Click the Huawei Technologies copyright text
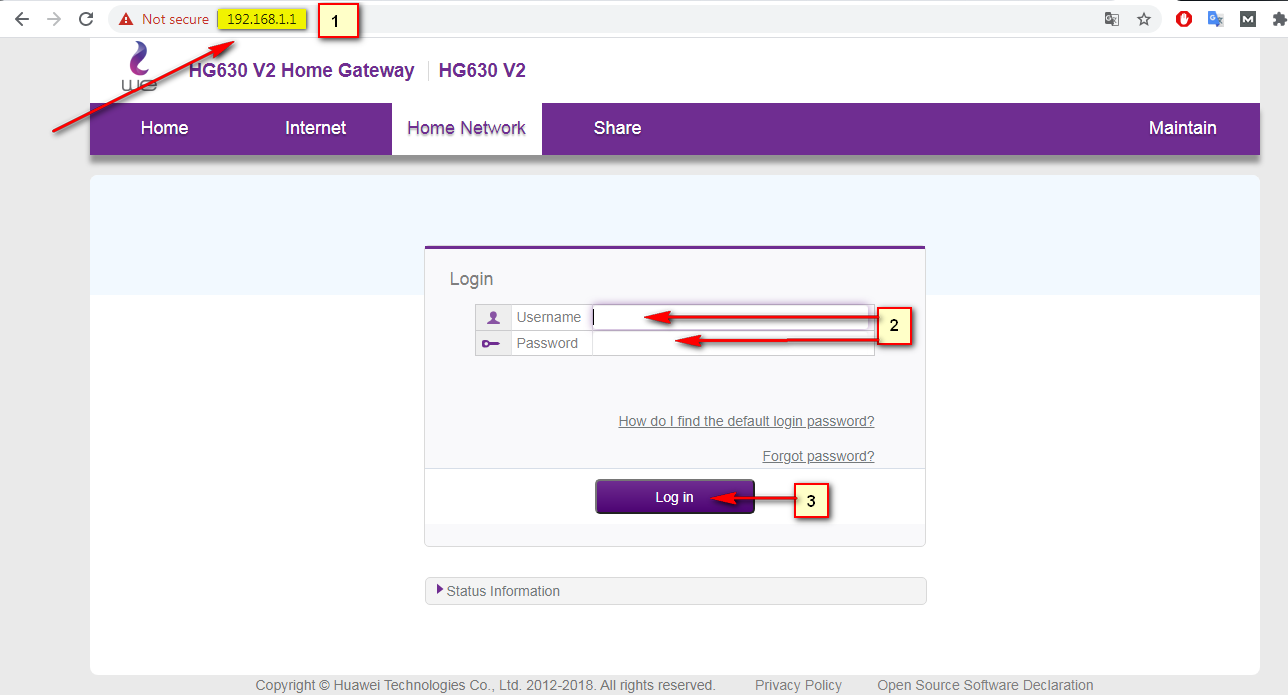The width and height of the screenshot is (1288, 695). pos(485,685)
